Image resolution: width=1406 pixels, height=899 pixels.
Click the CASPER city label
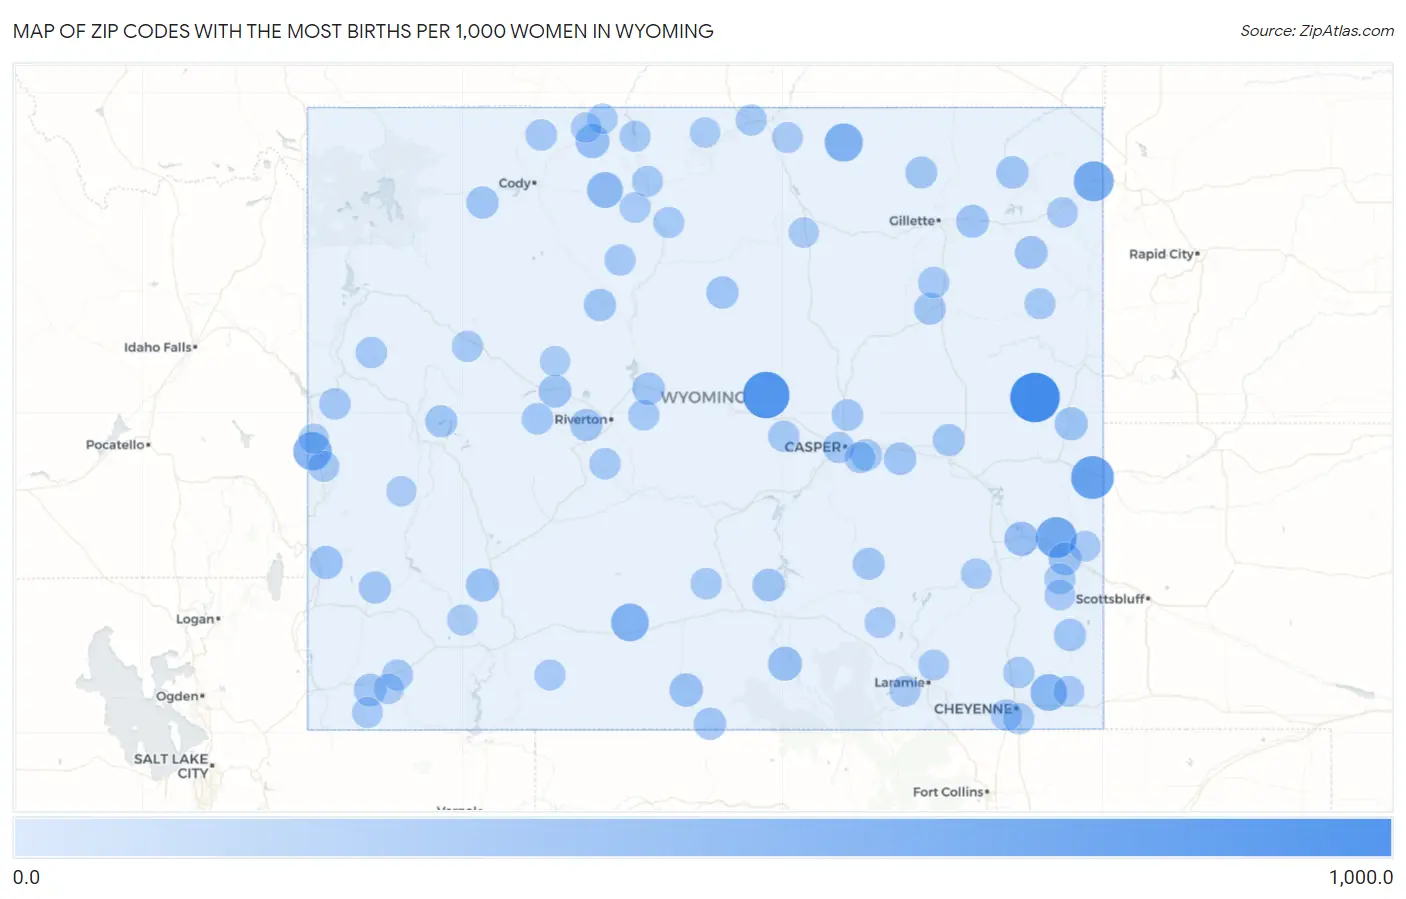[813, 447]
